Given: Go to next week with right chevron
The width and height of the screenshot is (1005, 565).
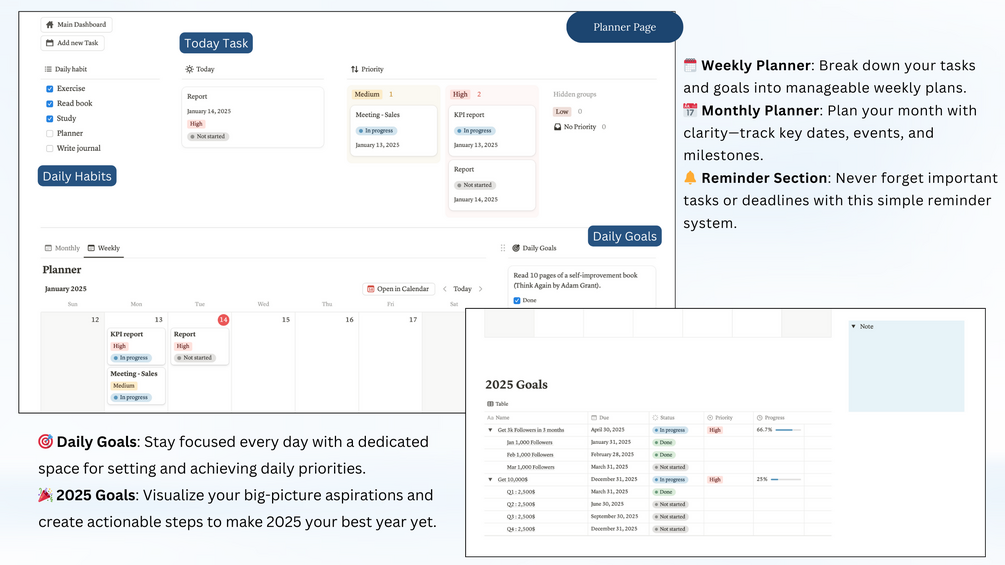Looking at the screenshot, I should 481,289.
